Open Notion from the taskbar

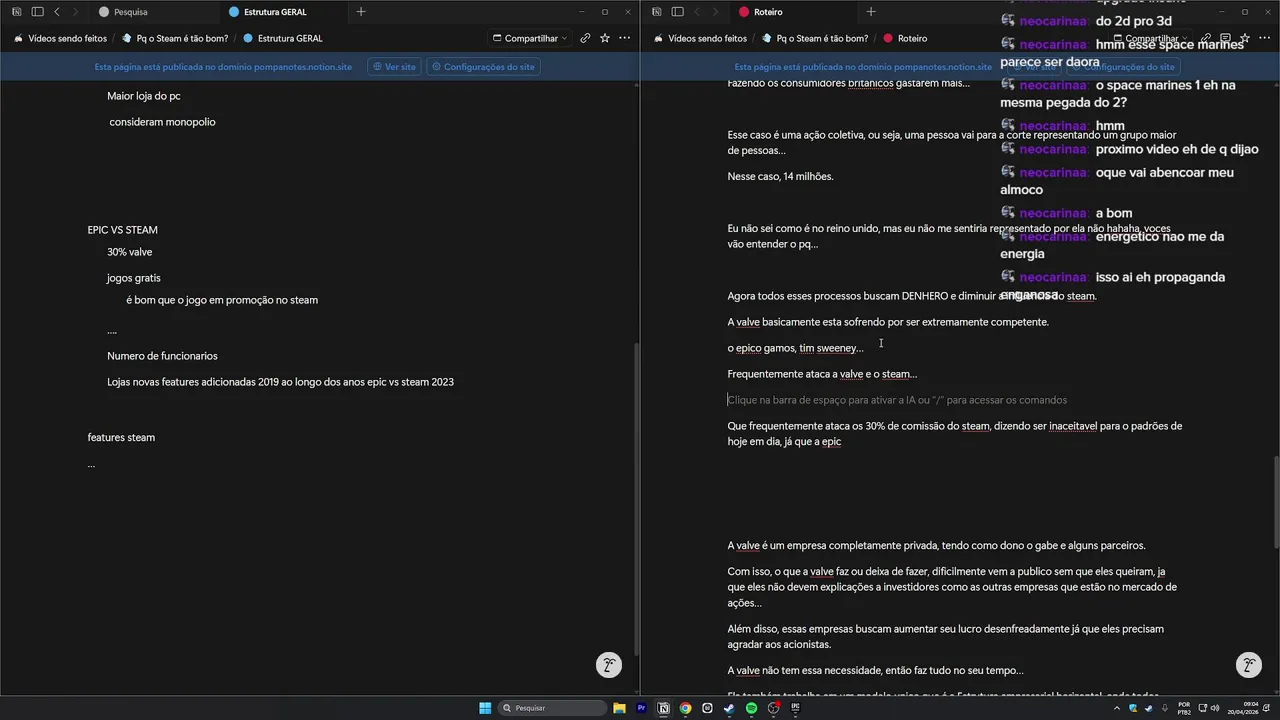pyautogui.click(x=663, y=708)
